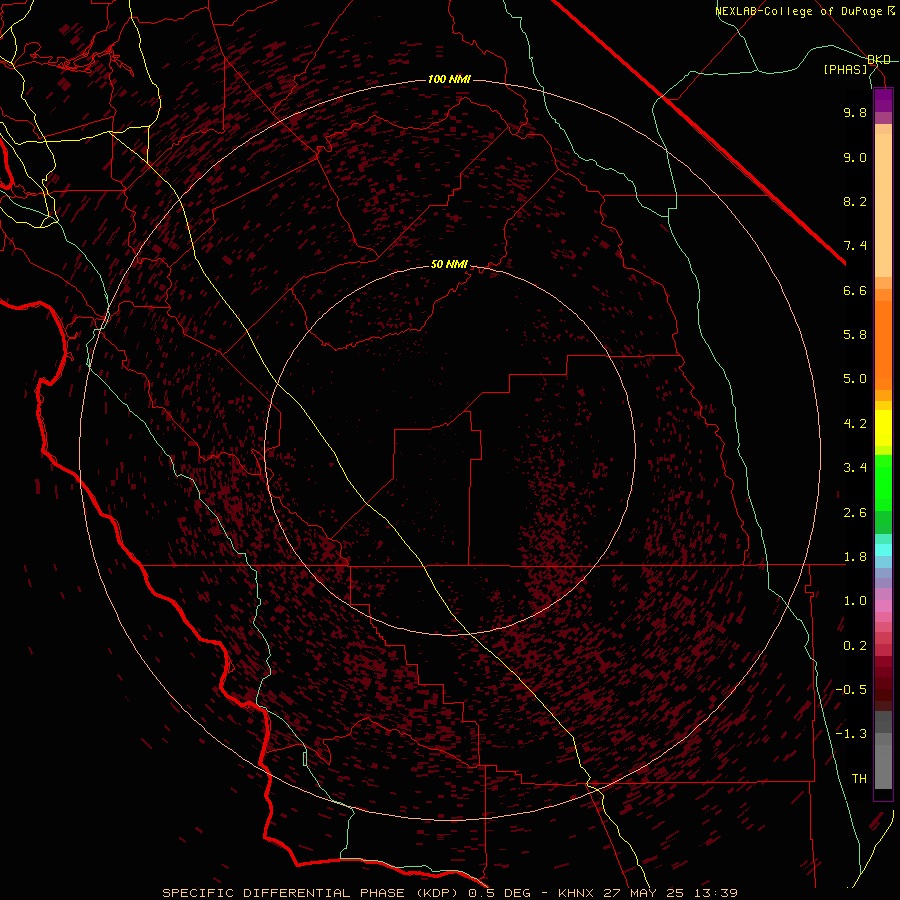Click the 5.8 legend value
Screen dimensions: 900x900
click(855, 335)
